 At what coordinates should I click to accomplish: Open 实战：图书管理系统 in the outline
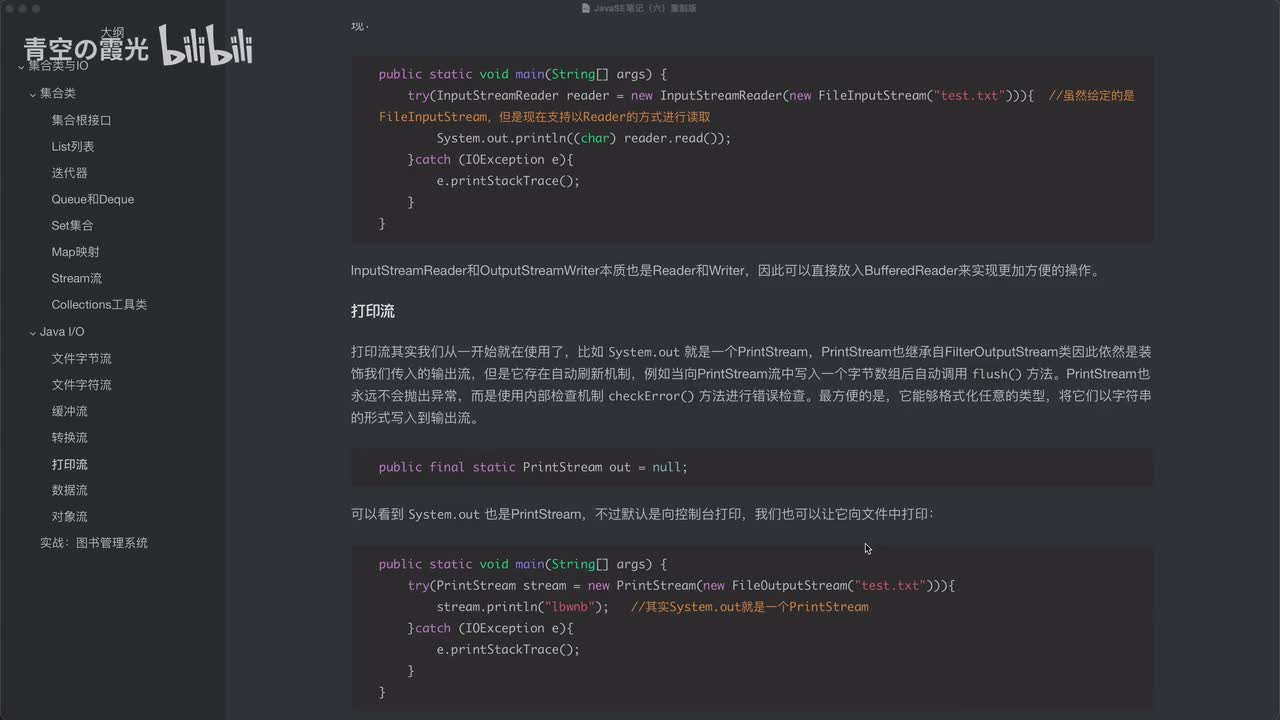point(94,543)
